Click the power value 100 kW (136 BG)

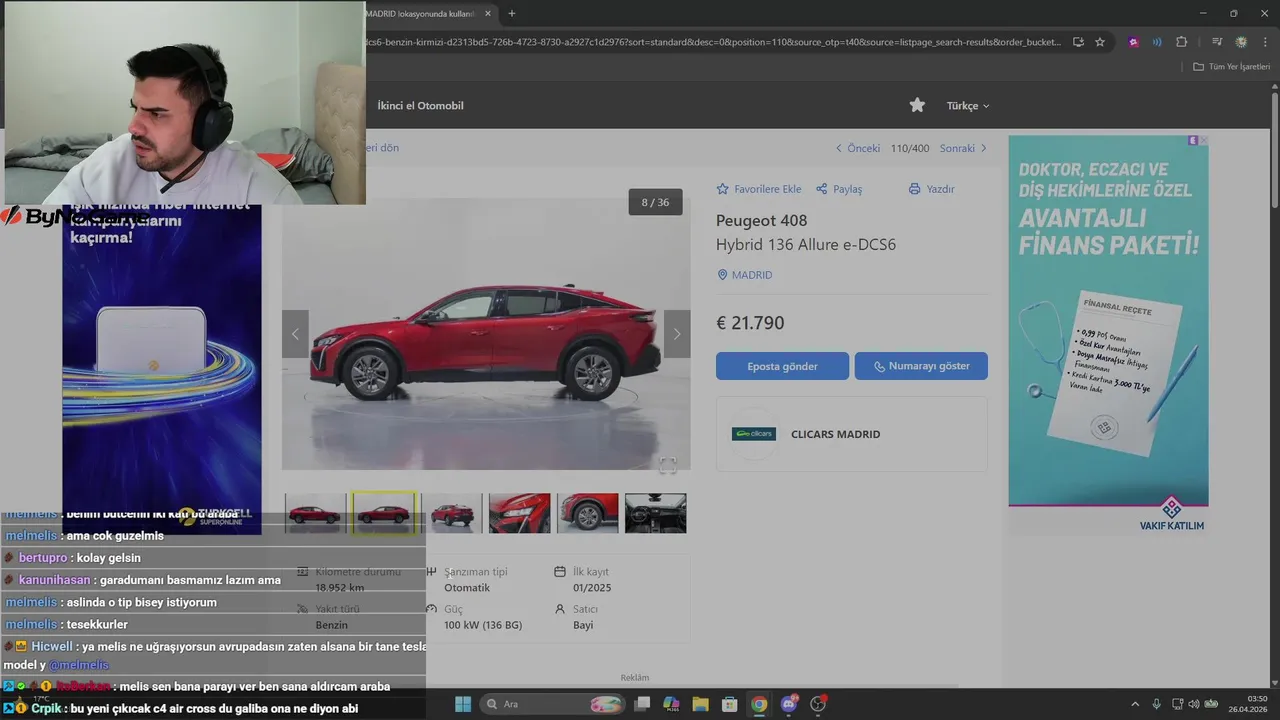[483, 625]
